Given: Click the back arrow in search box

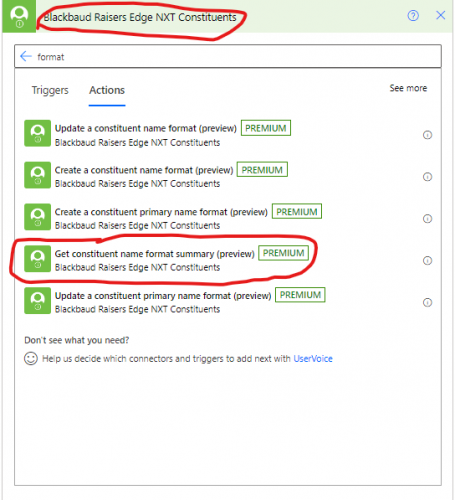Looking at the screenshot, I should (26, 56).
